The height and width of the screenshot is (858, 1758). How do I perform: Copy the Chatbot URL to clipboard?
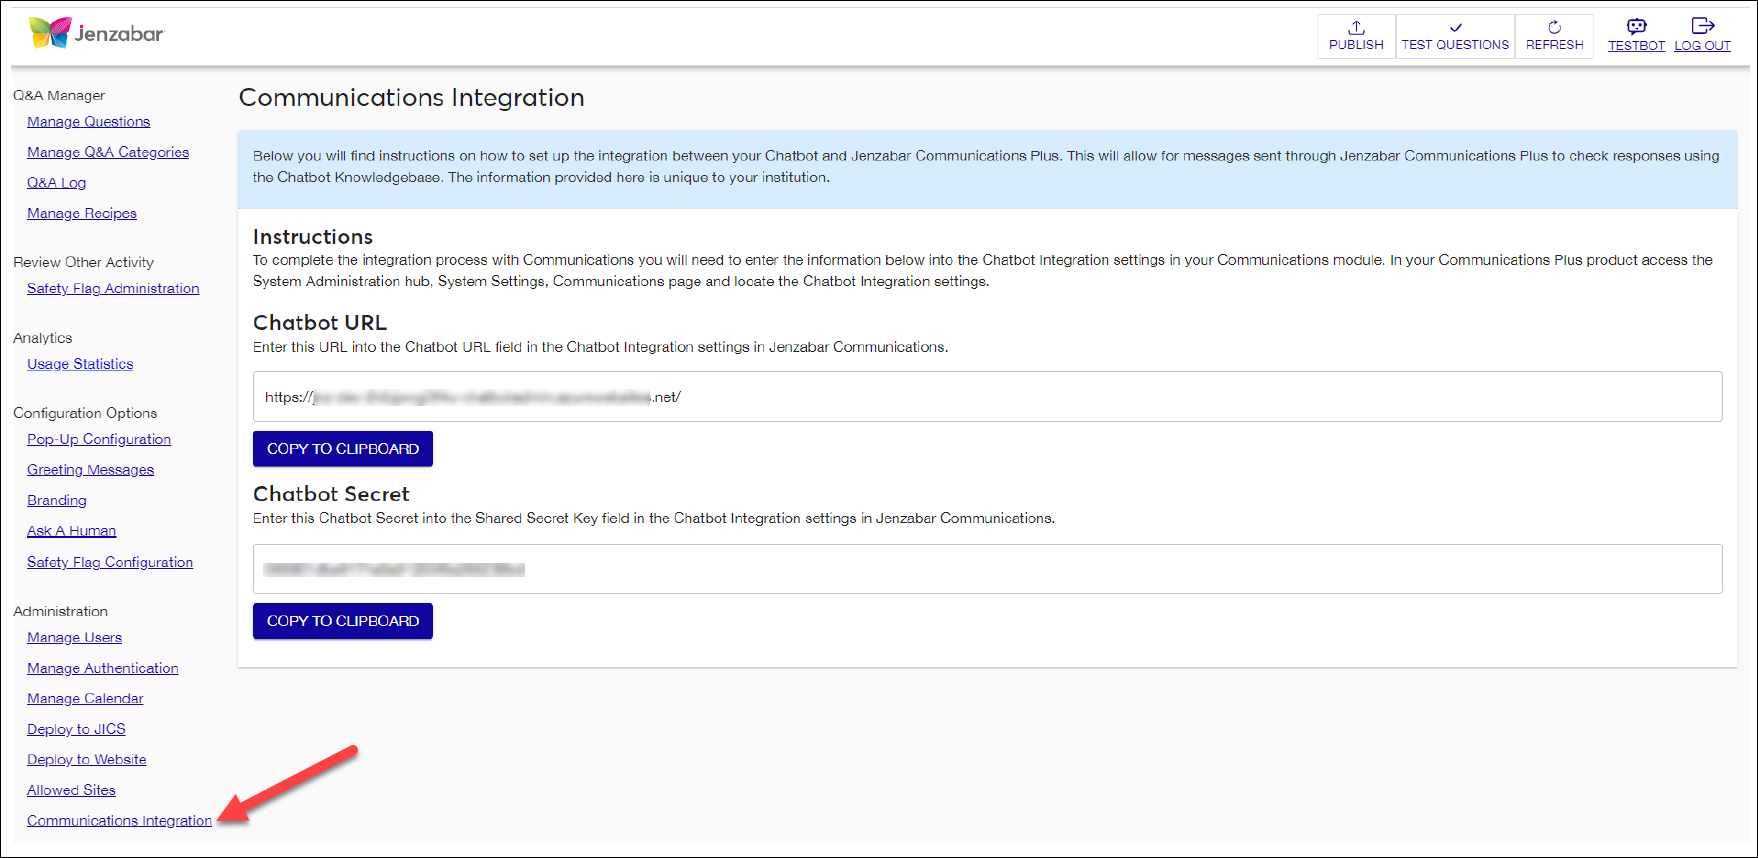point(342,449)
